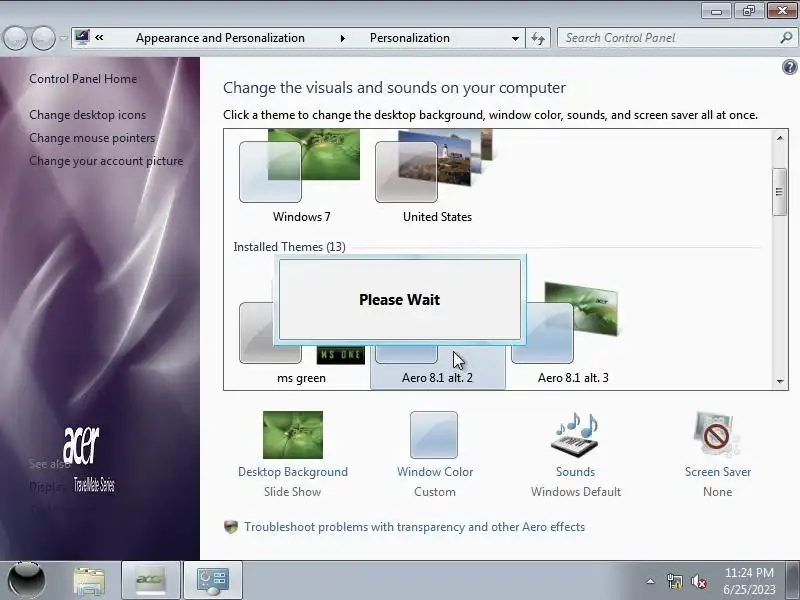800x600 pixels.
Task: Click the Back navigation button
Action: click(x=16, y=38)
